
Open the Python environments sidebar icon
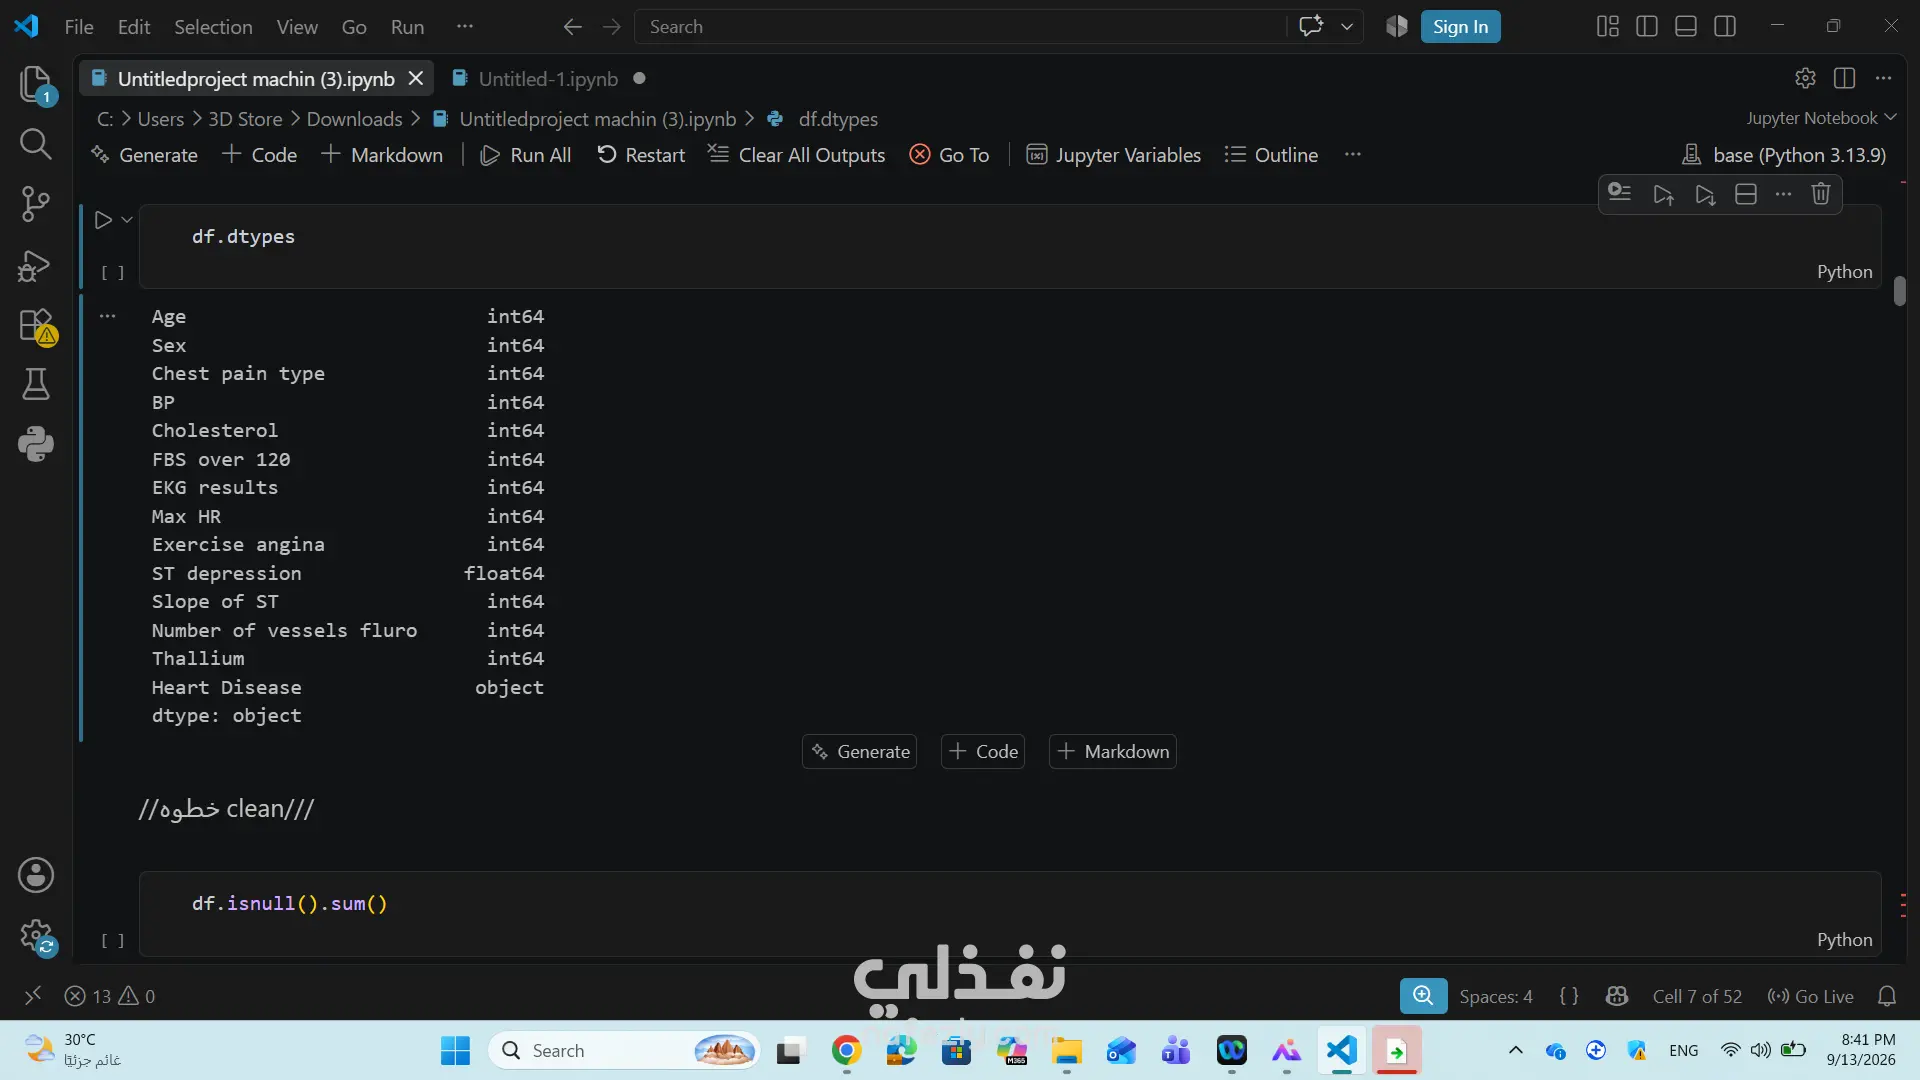36,444
